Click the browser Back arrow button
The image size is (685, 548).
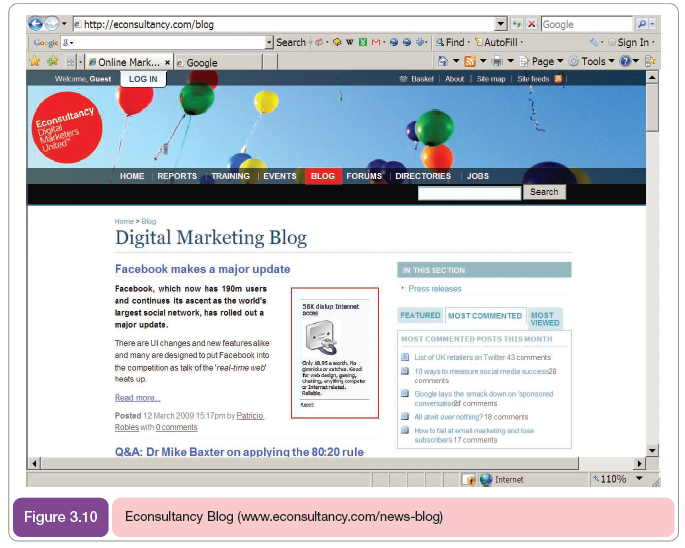click(36, 24)
